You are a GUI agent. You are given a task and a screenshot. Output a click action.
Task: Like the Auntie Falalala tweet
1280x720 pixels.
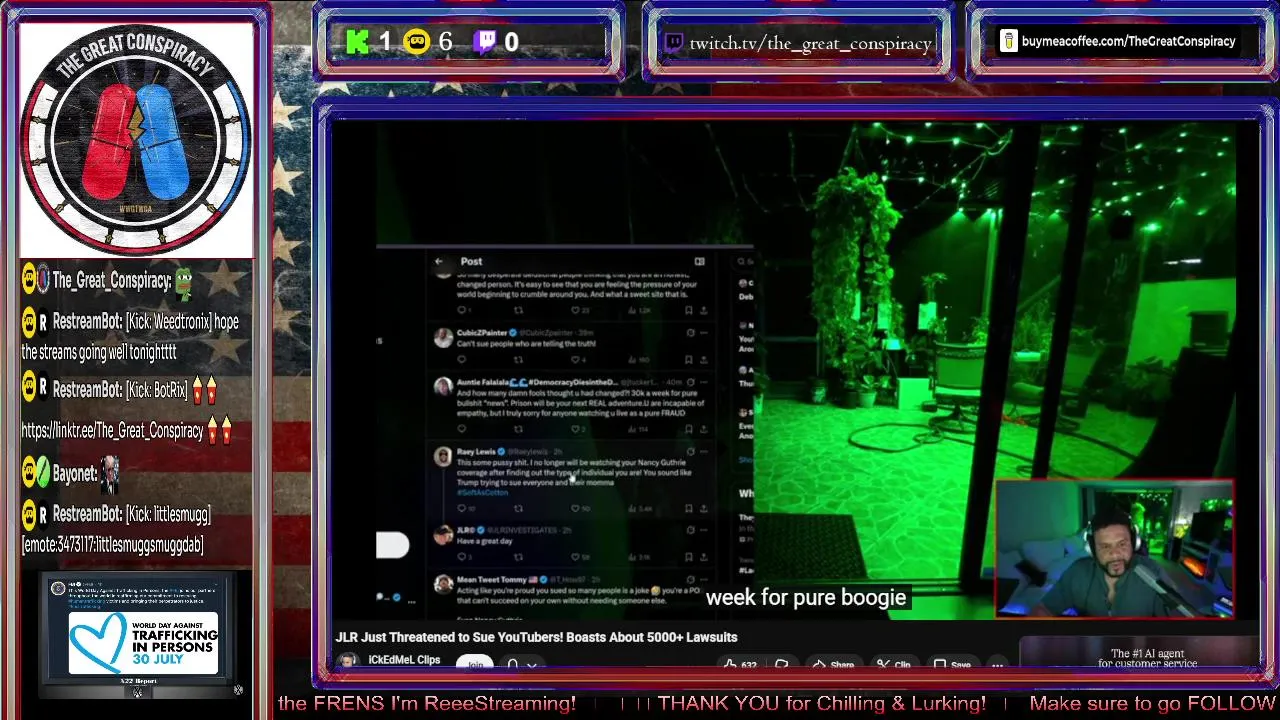pyautogui.click(x=575, y=429)
